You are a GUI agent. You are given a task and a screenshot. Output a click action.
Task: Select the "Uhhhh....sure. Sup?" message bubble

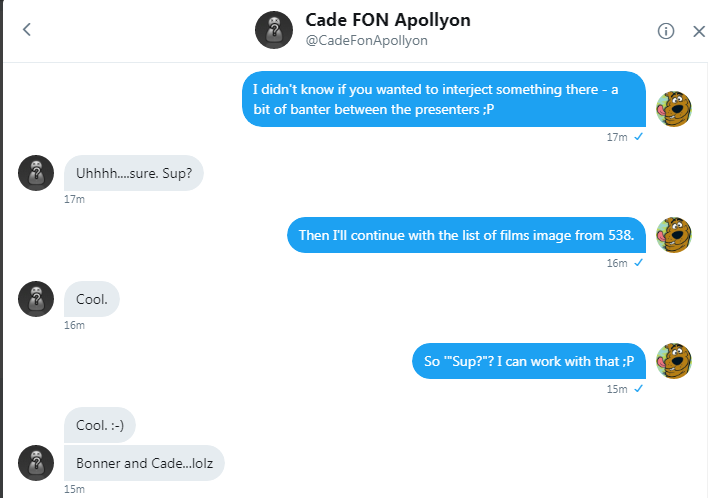(x=134, y=173)
